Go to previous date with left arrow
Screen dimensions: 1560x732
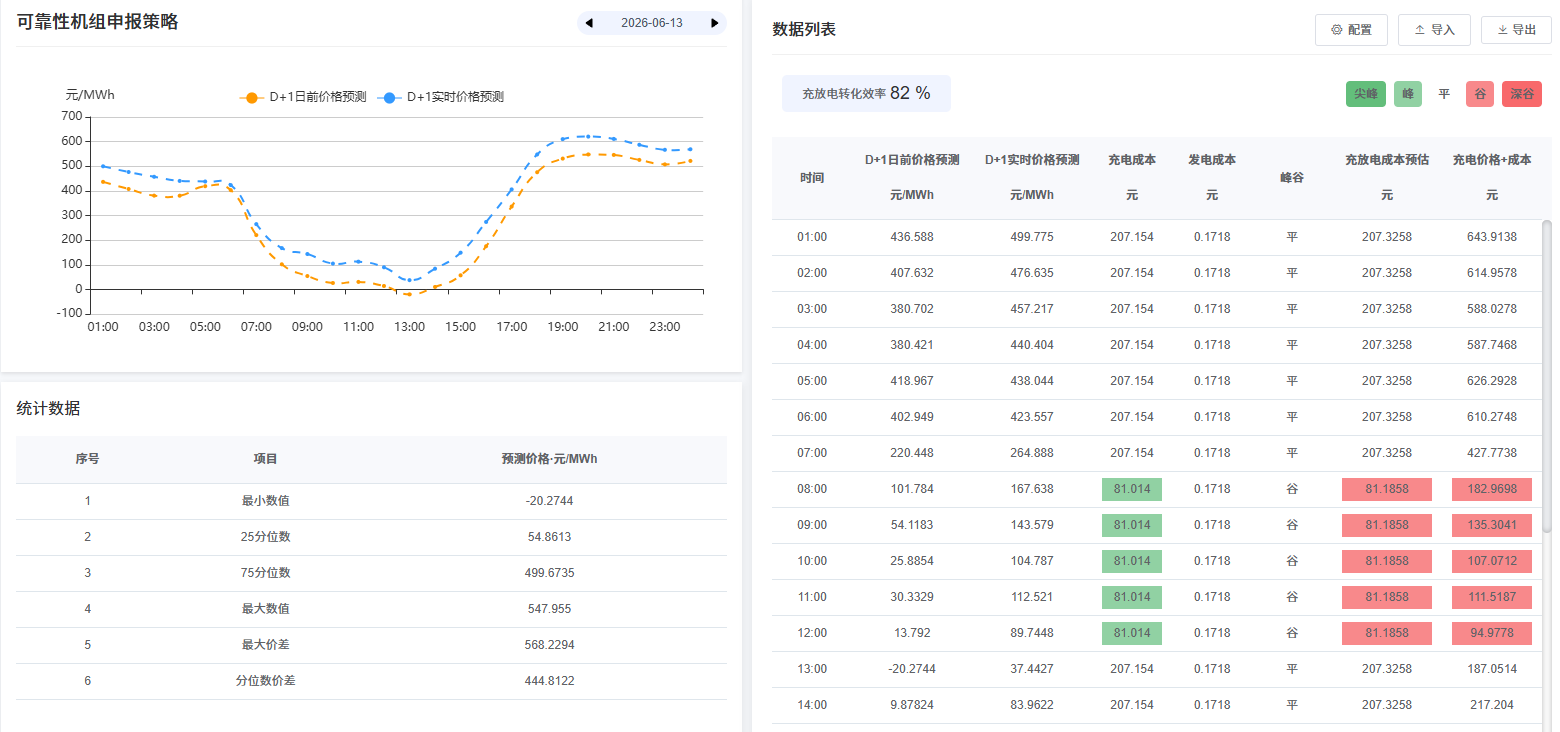(589, 22)
